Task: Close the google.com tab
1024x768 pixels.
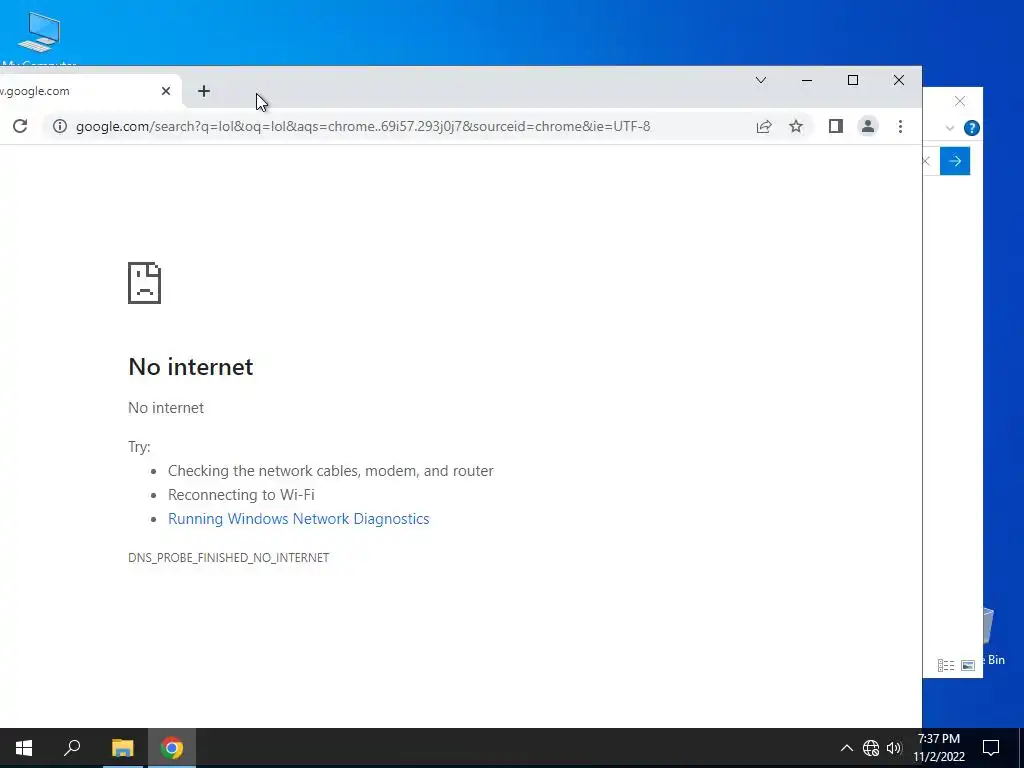Action: [166, 91]
